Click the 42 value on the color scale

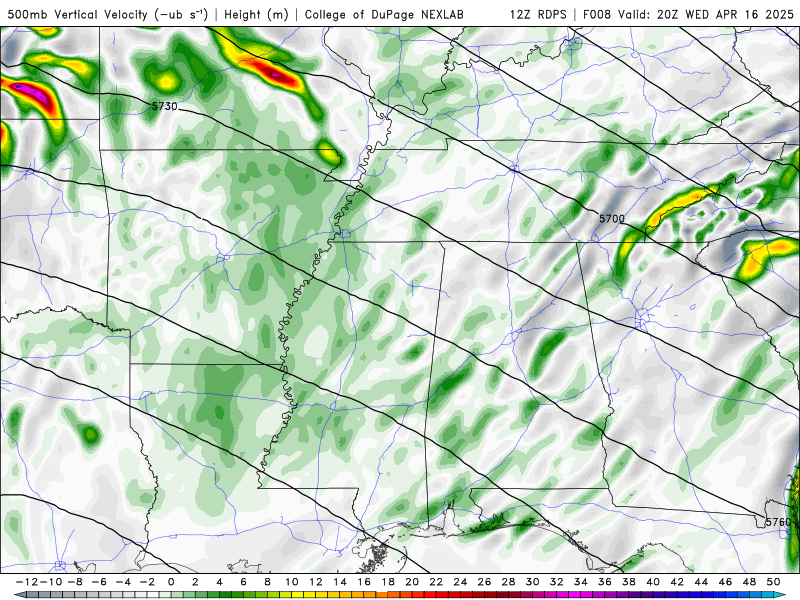pyautogui.click(x=677, y=582)
